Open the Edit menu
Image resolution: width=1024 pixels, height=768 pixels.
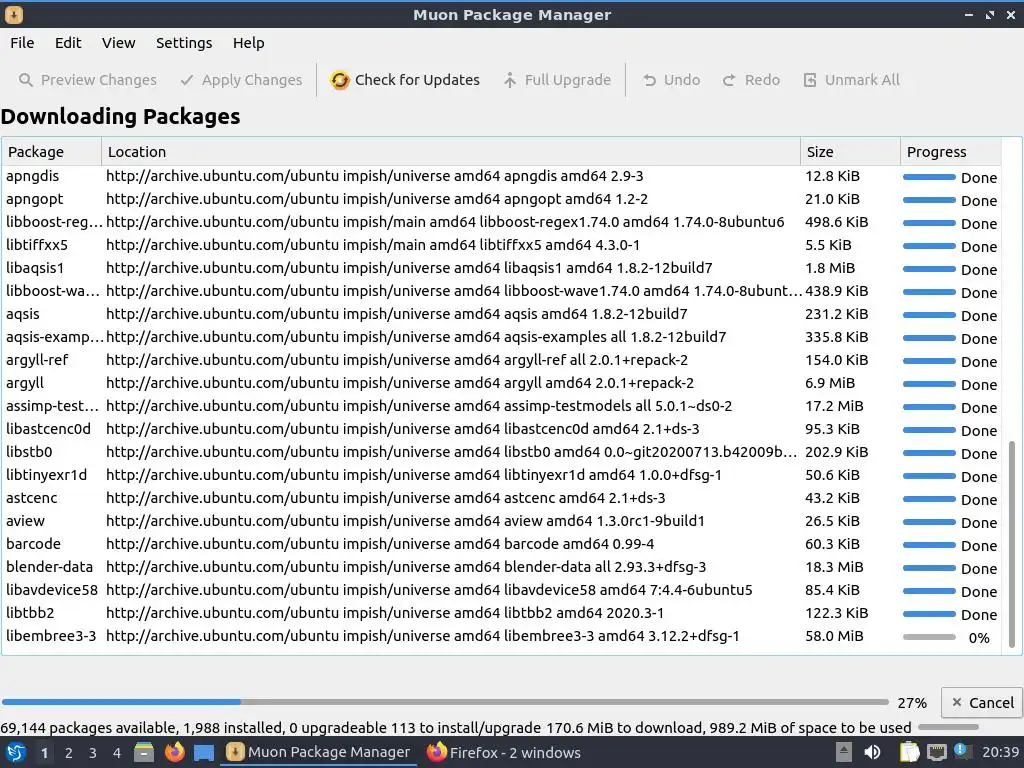[68, 43]
